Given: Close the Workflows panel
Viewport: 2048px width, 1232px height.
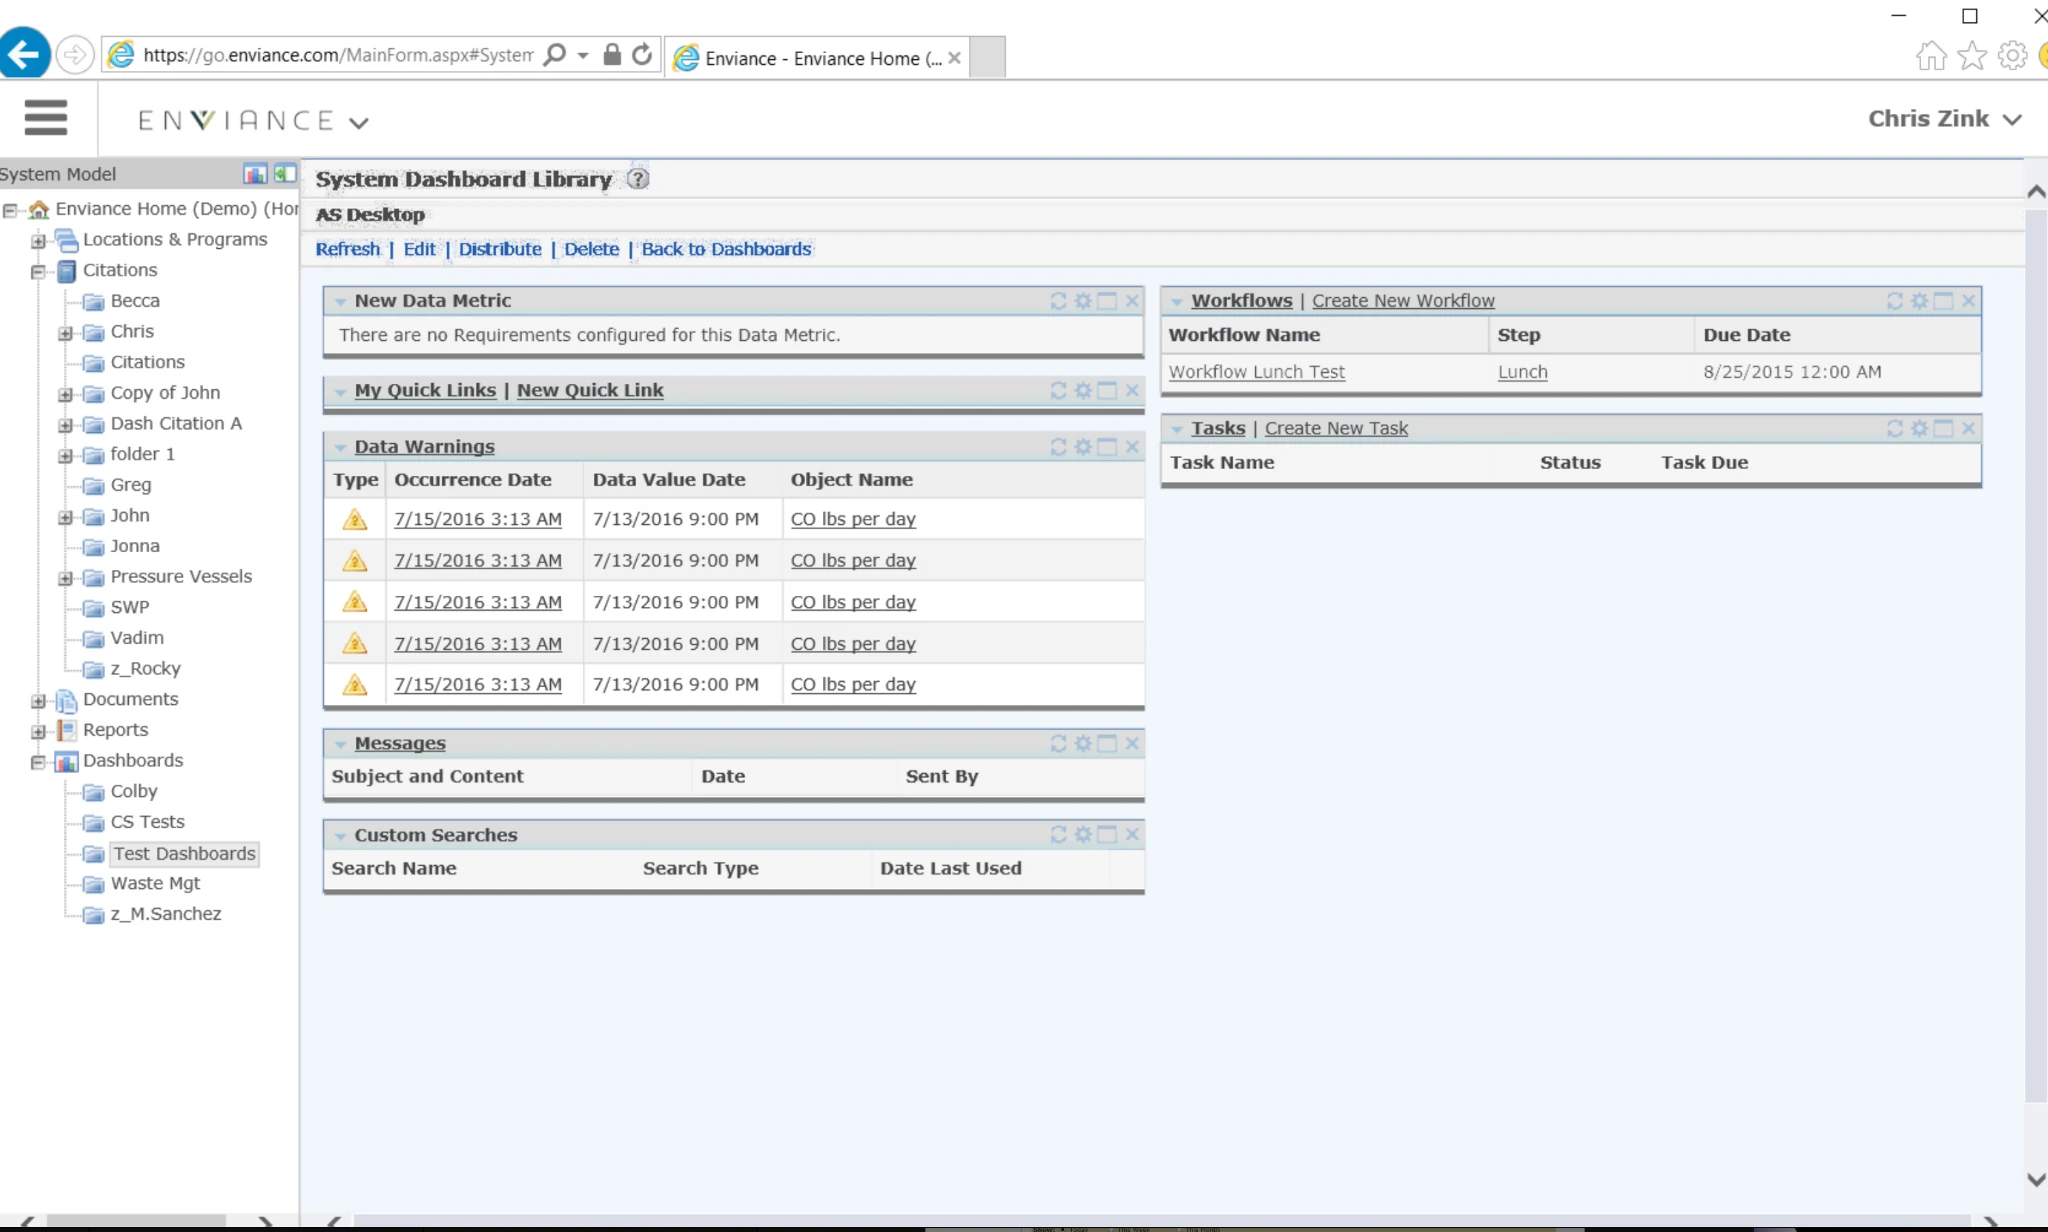Looking at the screenshot, I should point(1968,301).
